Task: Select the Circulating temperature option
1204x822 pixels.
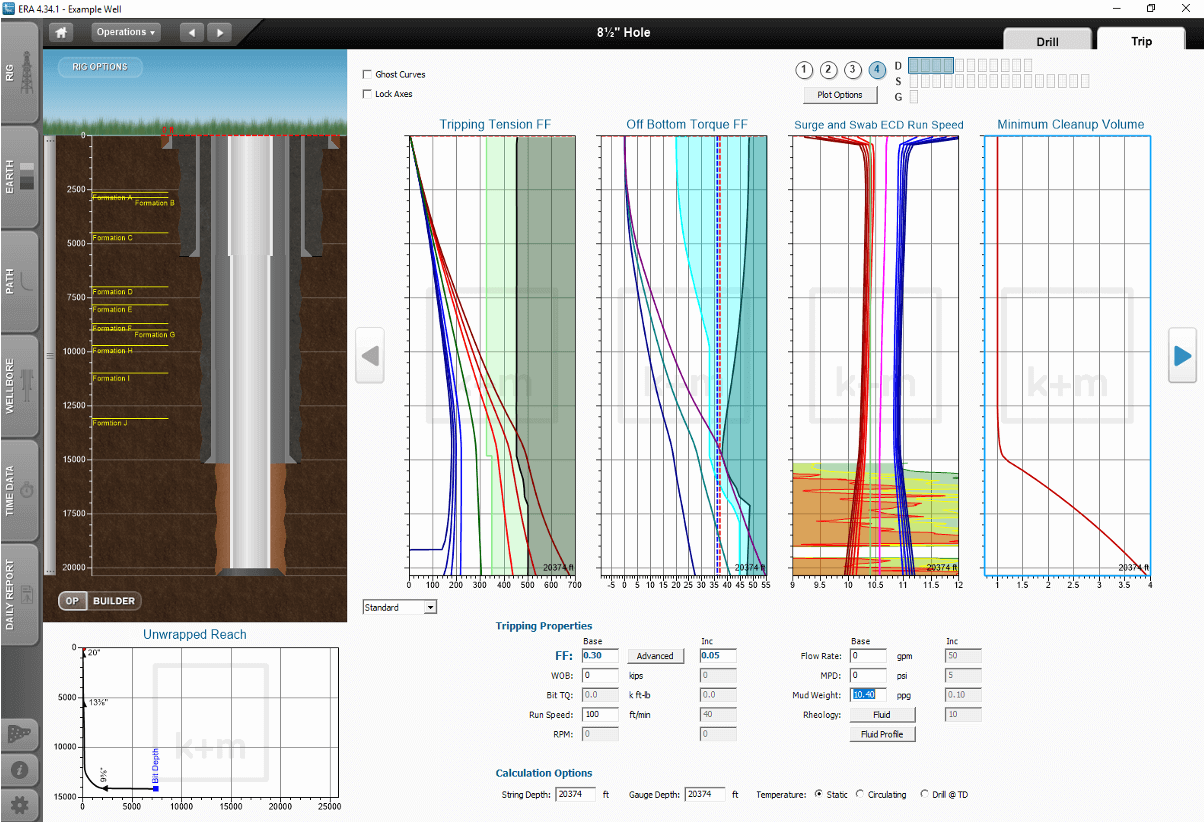Action: (860, 794)
